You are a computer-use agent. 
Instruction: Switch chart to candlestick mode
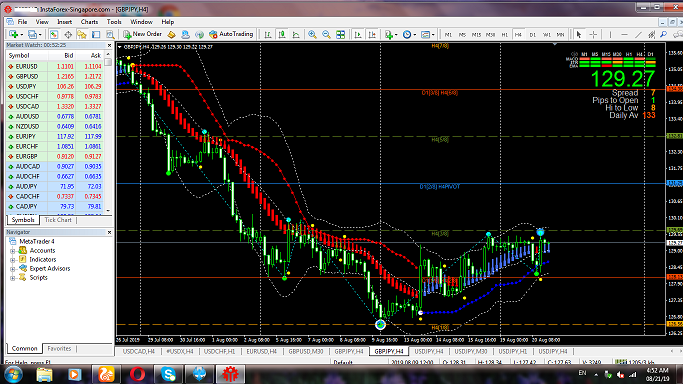point(282,34)
